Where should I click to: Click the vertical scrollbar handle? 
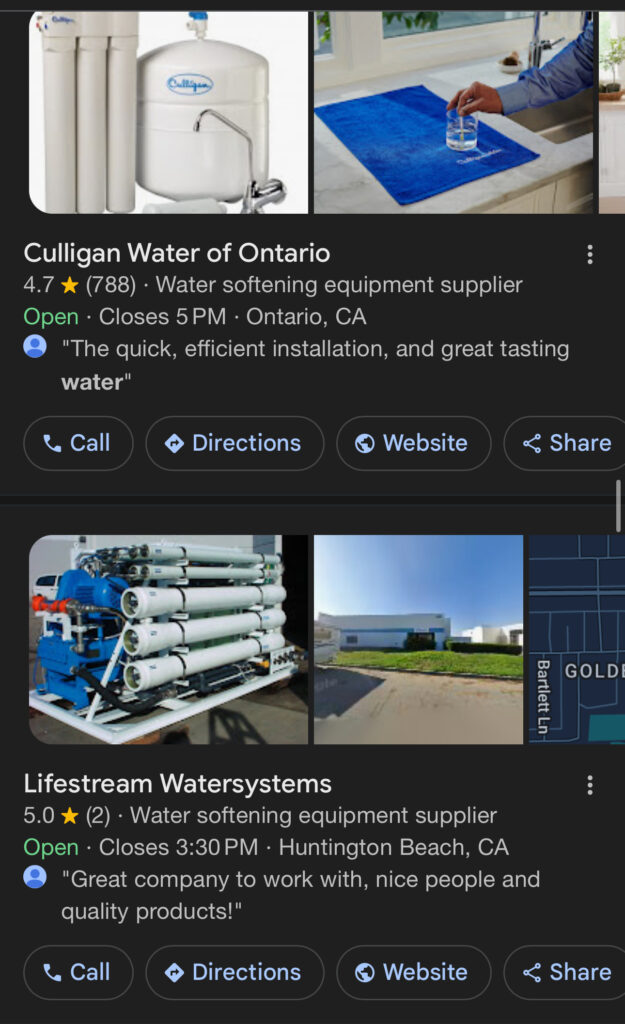click(x=619, y=506)
